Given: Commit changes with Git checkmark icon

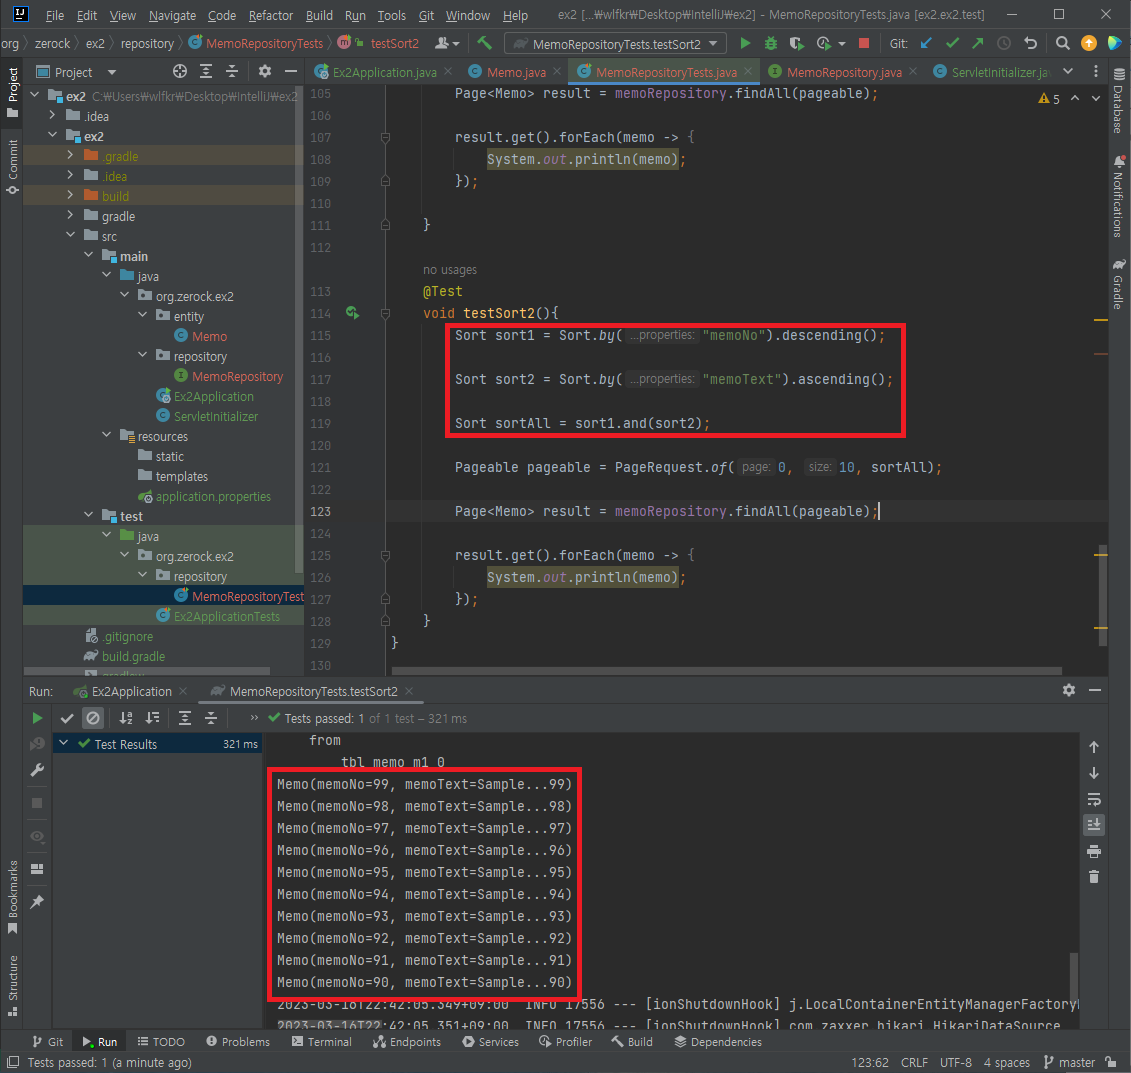Looking at the screenshot, I should click(952, 43).
